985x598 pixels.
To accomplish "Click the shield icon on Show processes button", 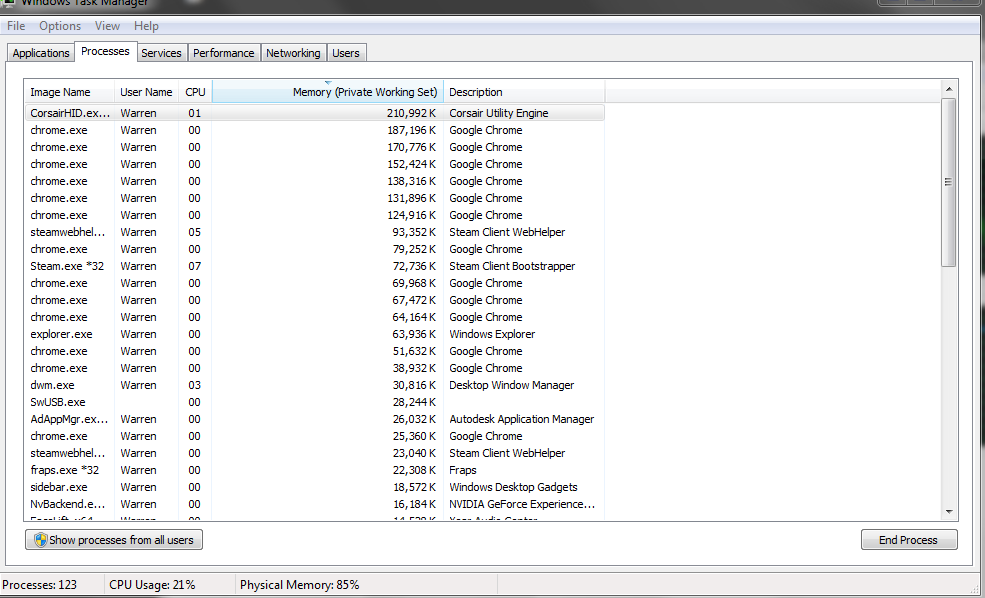I will [x=41, y=540].
